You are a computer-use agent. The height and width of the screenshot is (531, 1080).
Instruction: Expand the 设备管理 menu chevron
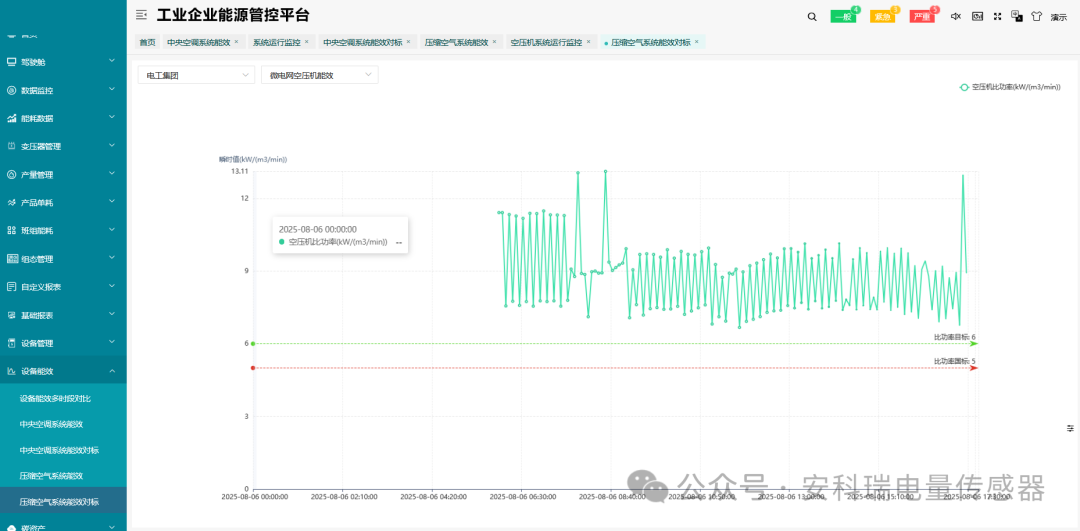(112, 342)
